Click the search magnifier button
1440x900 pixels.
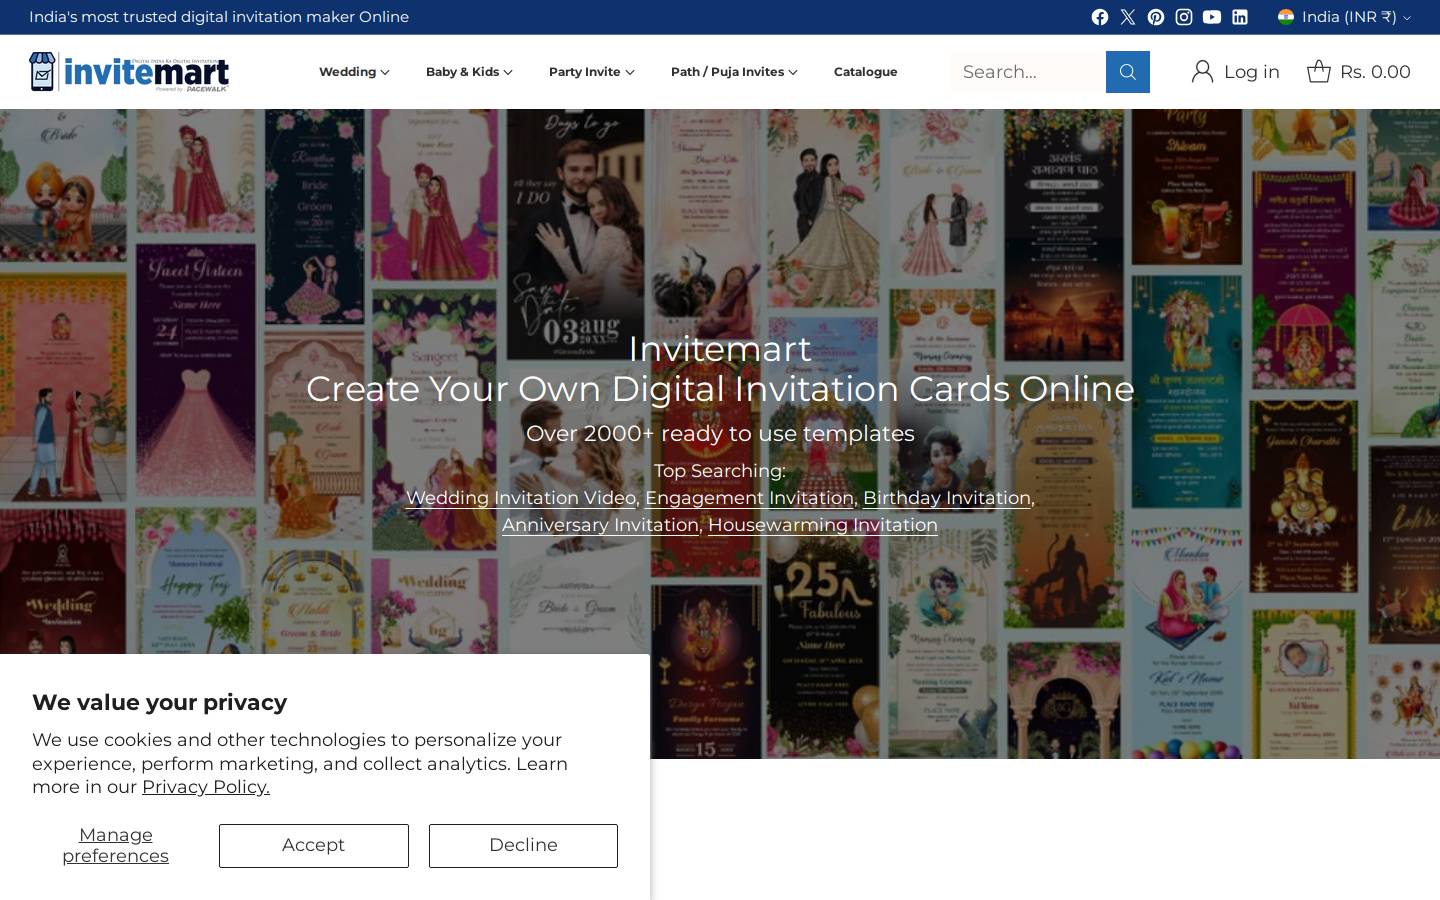(1128, 72)
